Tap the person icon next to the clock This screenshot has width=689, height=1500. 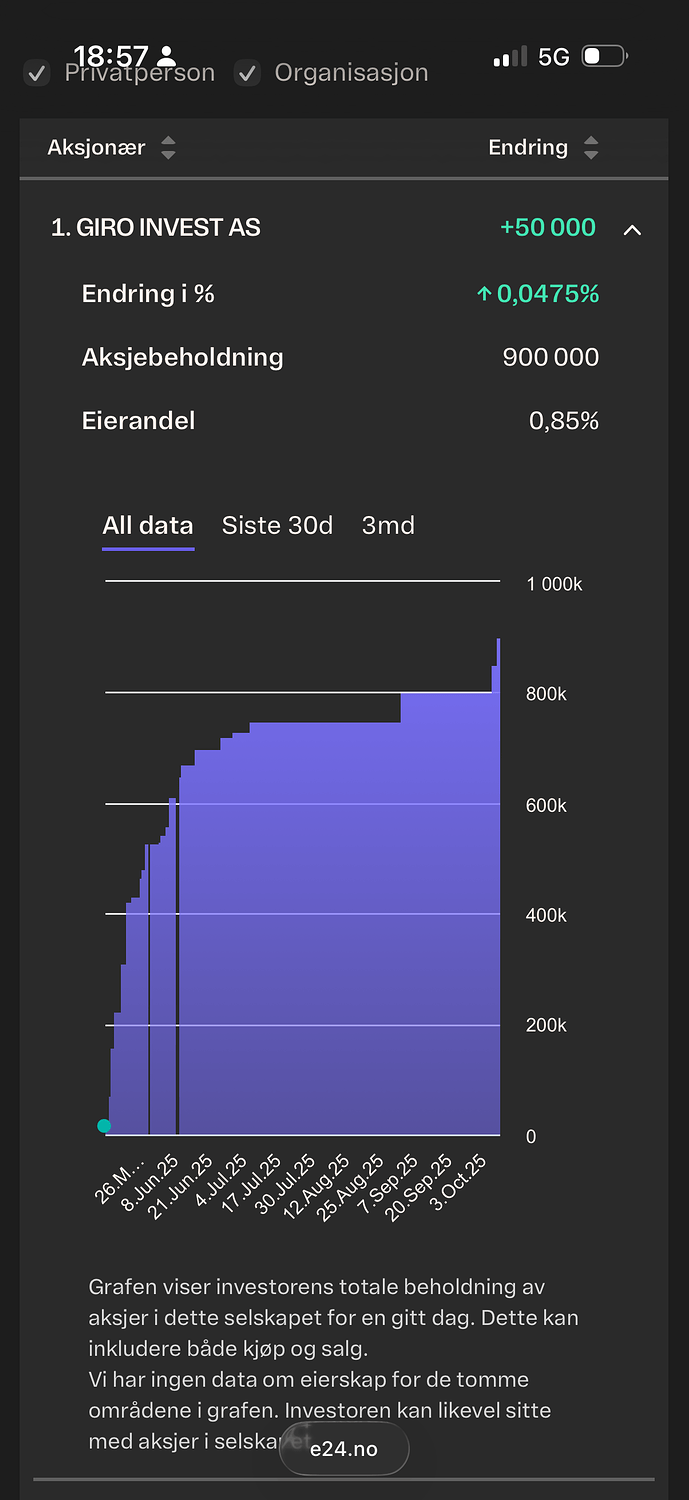tap(166, 56)
